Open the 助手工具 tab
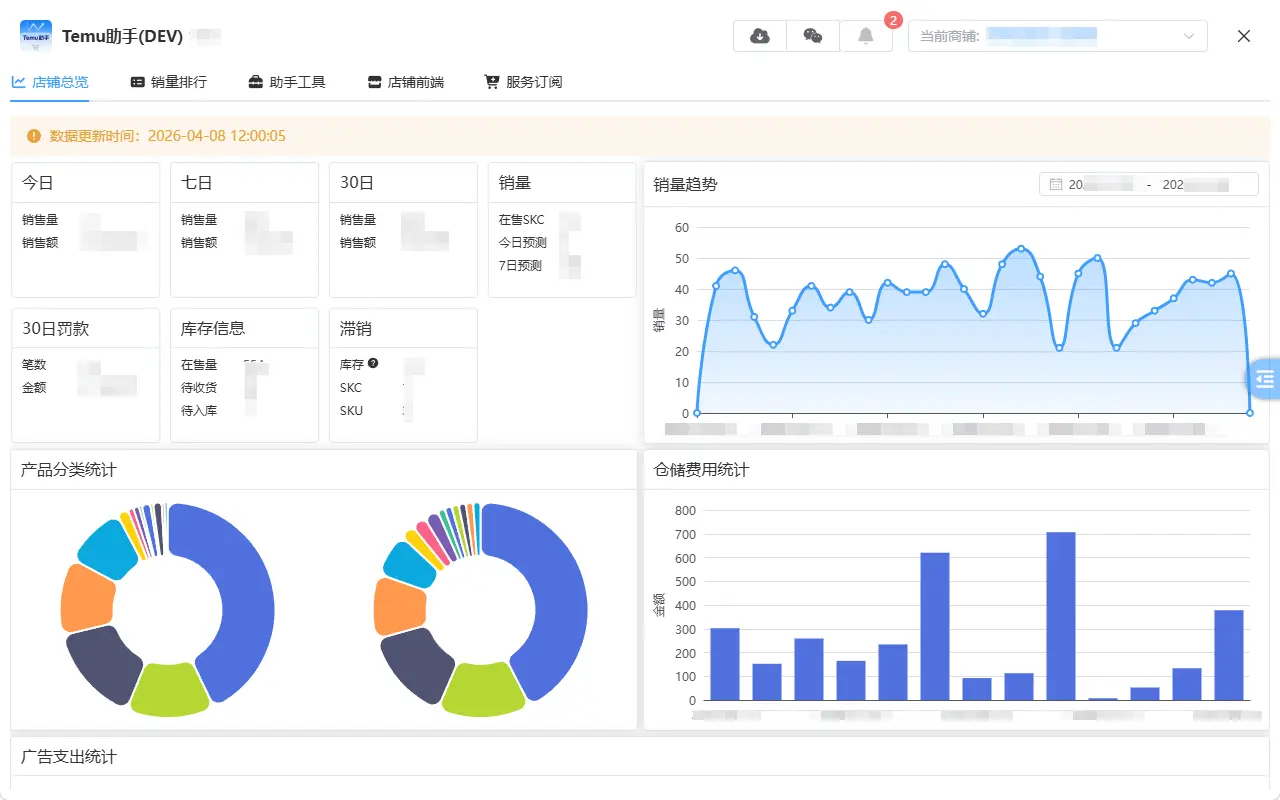1280x800 pixels. (287, 82)
